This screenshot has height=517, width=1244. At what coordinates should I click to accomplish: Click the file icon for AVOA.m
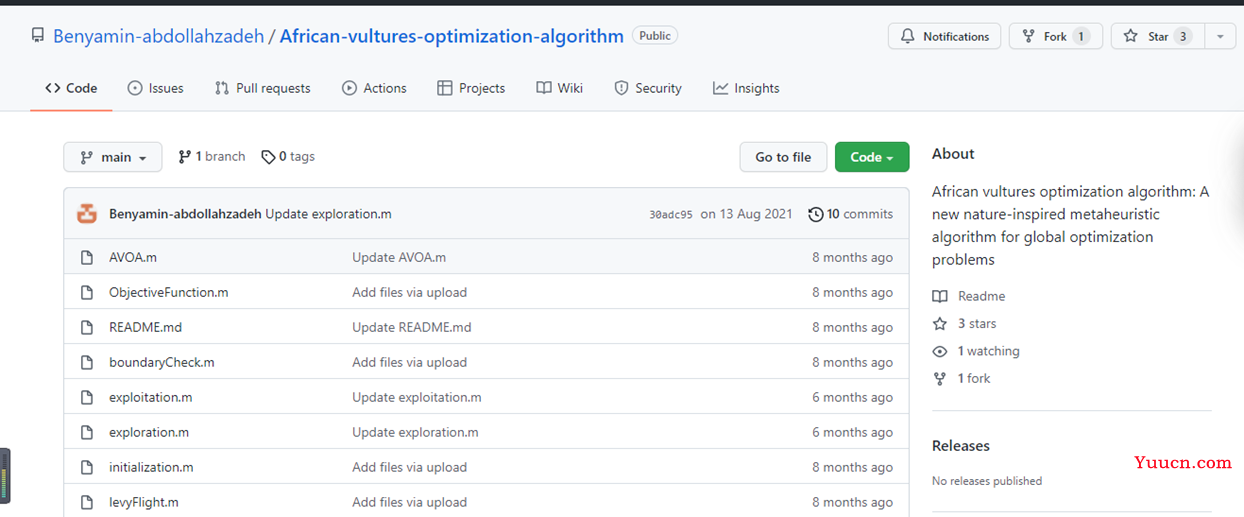pos(87,258)
